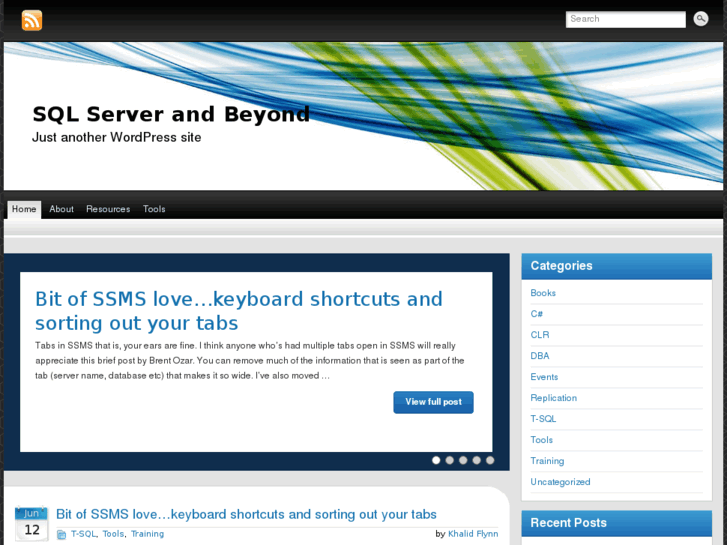Open the Uncategorized category
727x545 pixels.
560,482
